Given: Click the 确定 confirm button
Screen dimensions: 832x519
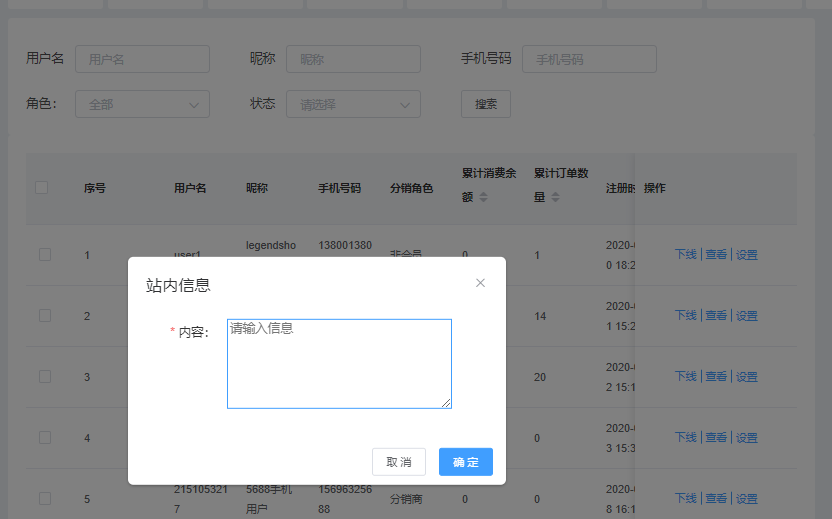Looking at the screenshot, I should (x=465, y=462).
